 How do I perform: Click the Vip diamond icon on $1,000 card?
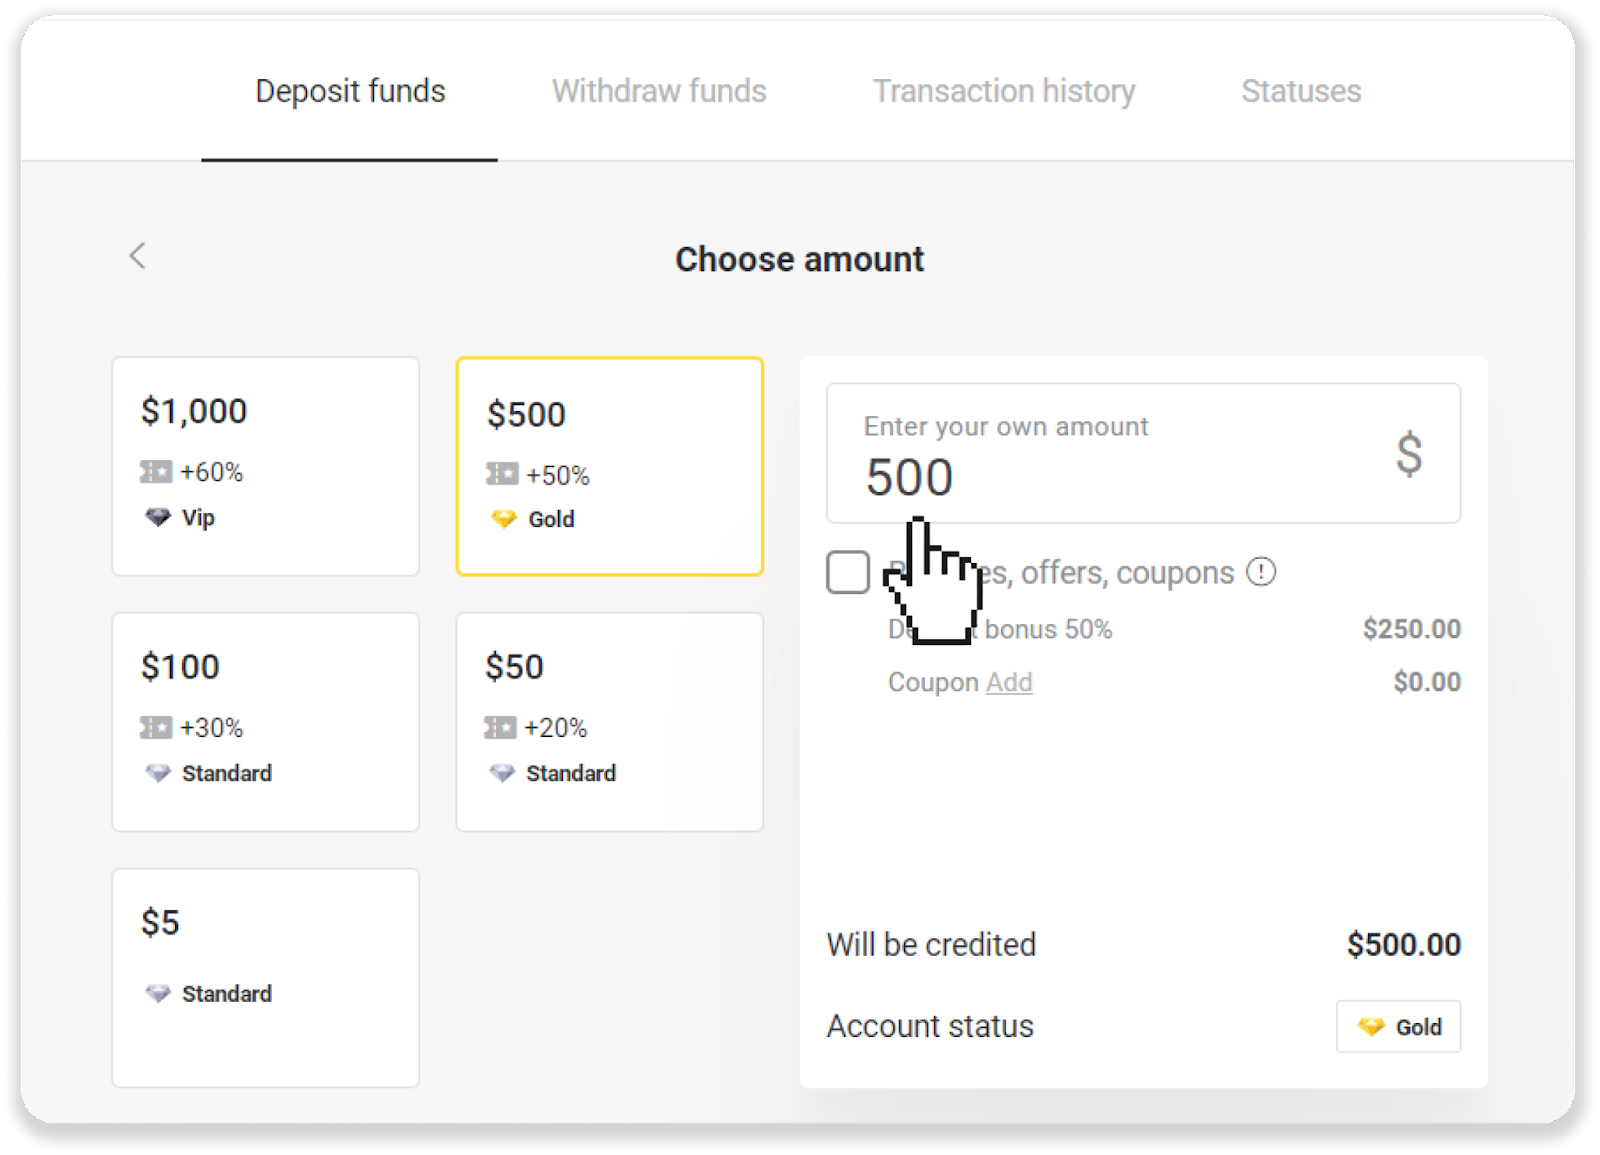(x=158, y=518)
